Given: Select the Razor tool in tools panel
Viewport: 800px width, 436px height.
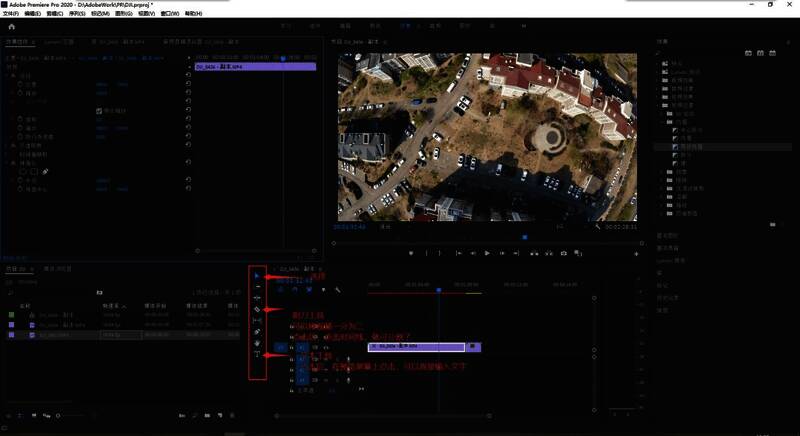Looking at the screenshot, I should point(258,310).
